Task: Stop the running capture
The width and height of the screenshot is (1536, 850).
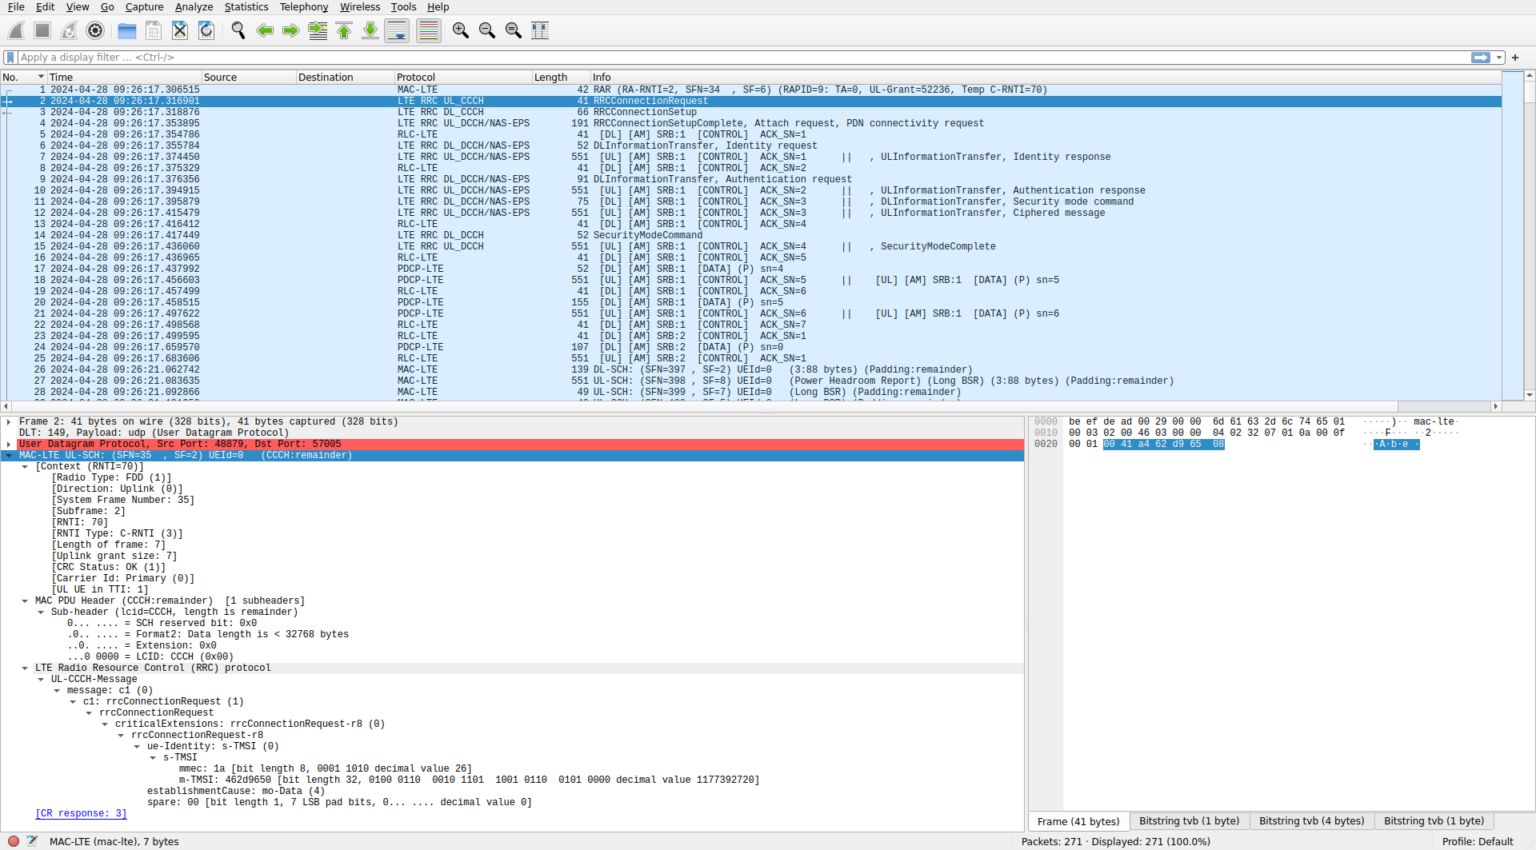Action: click(42, 30)
